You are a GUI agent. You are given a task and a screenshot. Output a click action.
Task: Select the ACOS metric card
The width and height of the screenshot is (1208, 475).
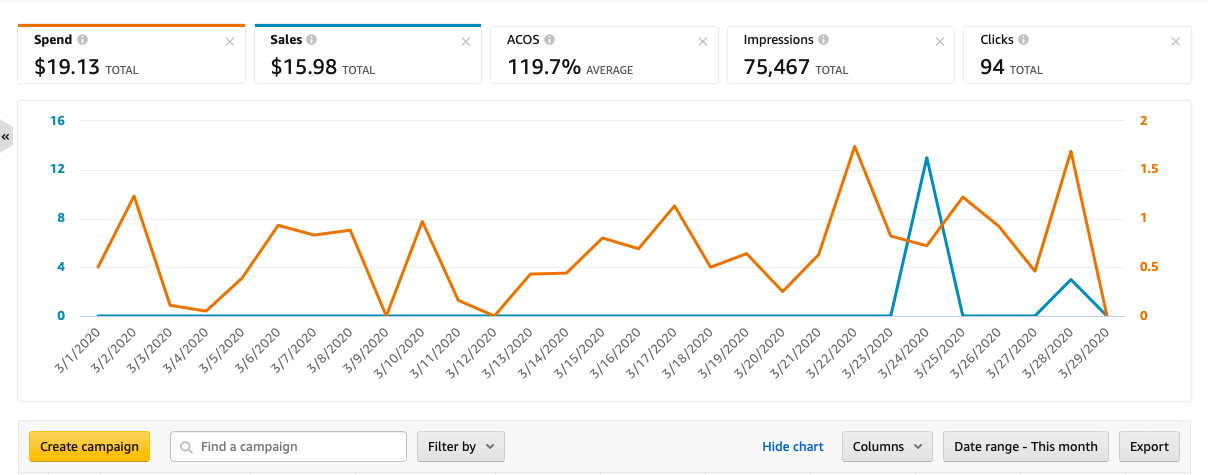click(x=603, y=56)
